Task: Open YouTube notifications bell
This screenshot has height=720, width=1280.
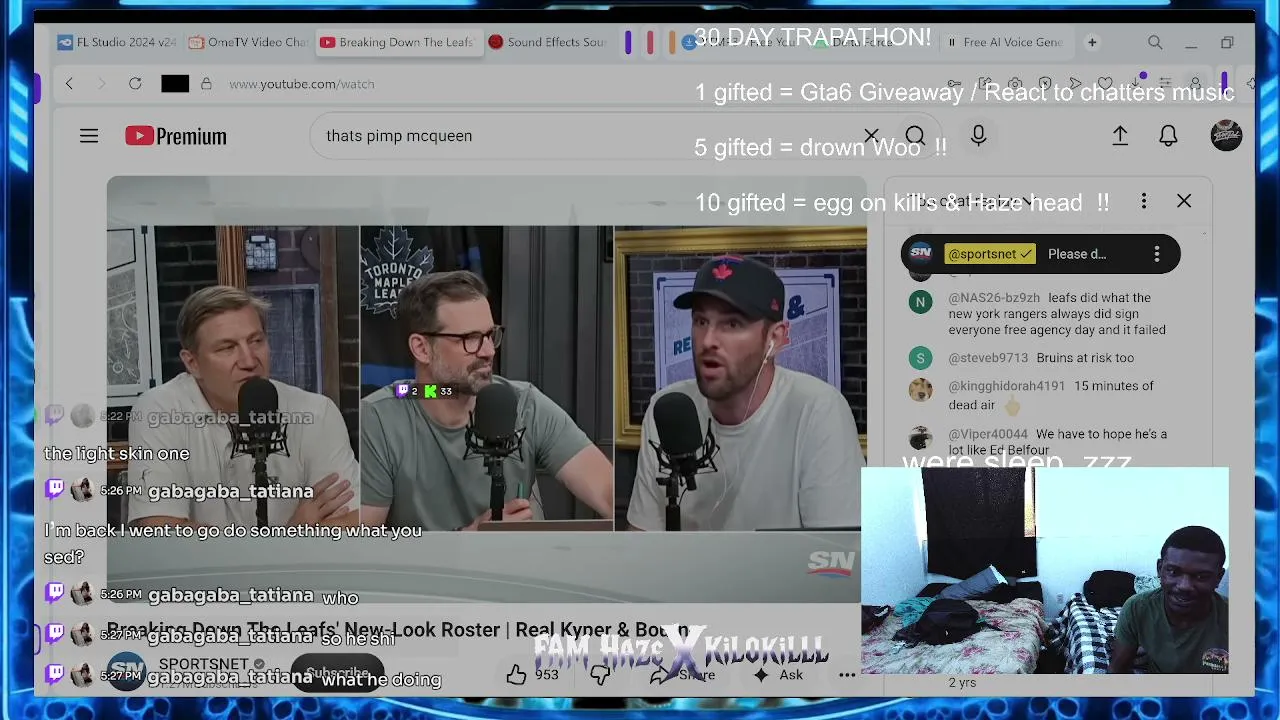Action: click(1168, 136)
